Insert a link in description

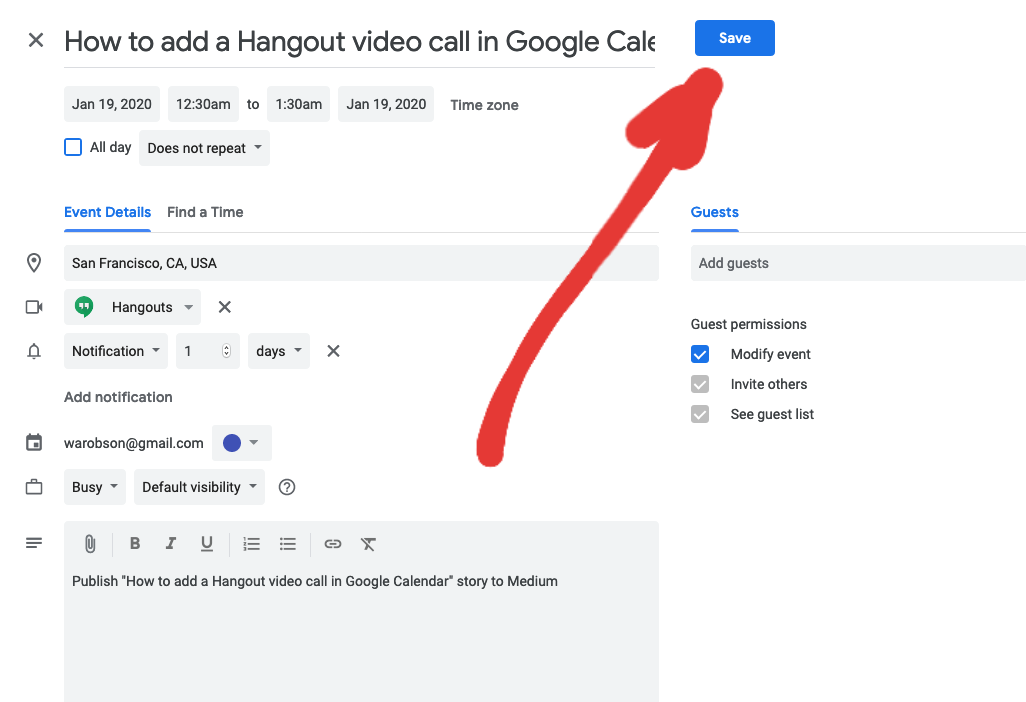333,544
